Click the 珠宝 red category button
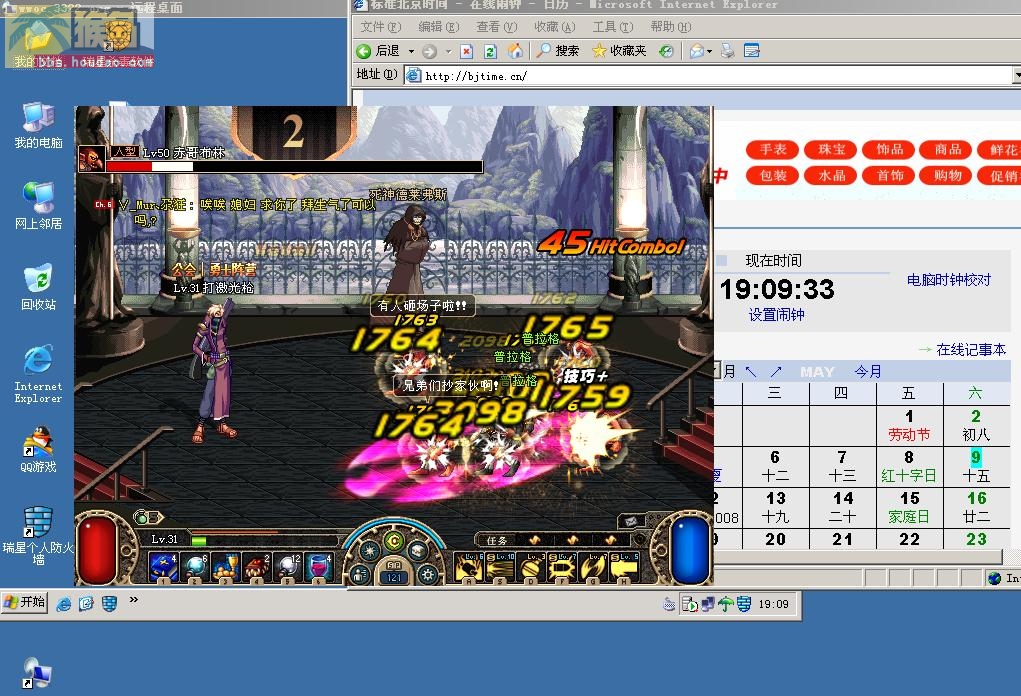 point(831,149)
